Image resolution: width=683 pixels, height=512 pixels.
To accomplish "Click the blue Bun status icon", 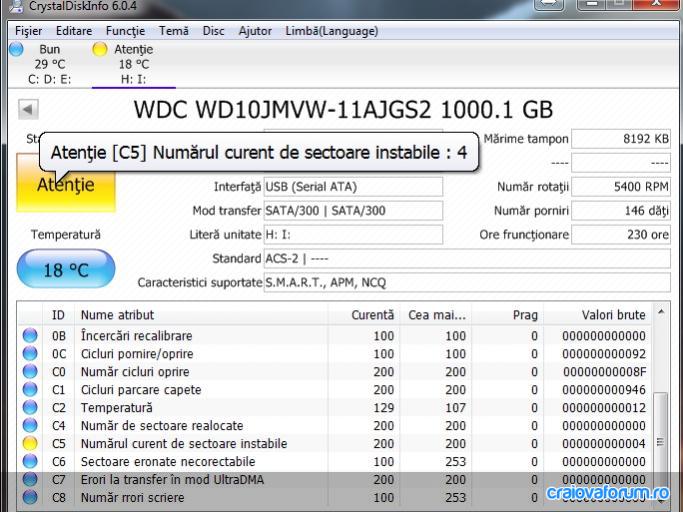I will 16,49.
